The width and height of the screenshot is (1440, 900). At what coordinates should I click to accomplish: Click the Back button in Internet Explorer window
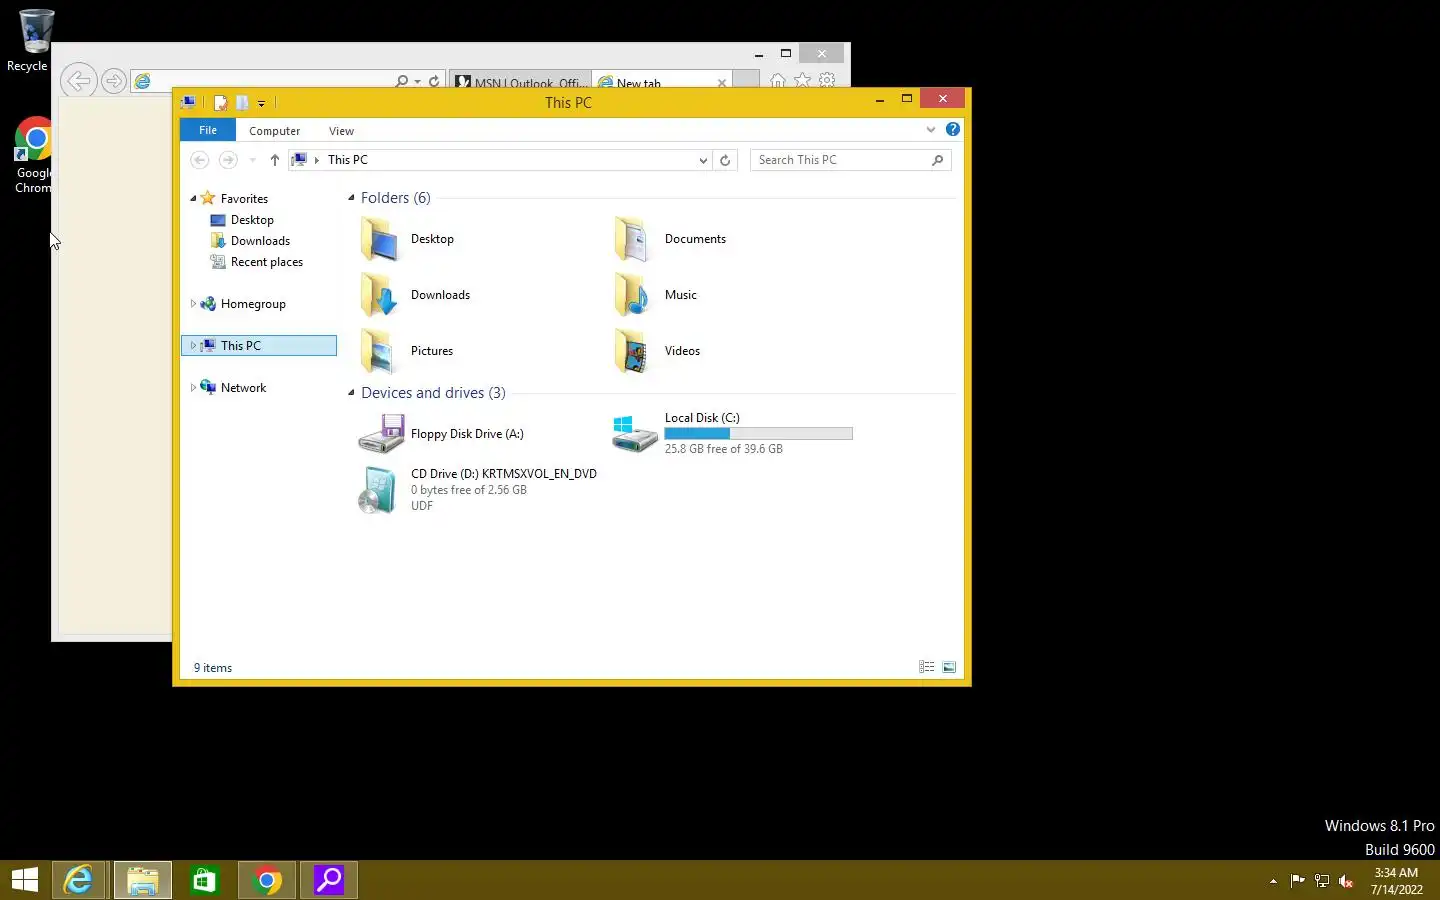[x=78, y=80]
